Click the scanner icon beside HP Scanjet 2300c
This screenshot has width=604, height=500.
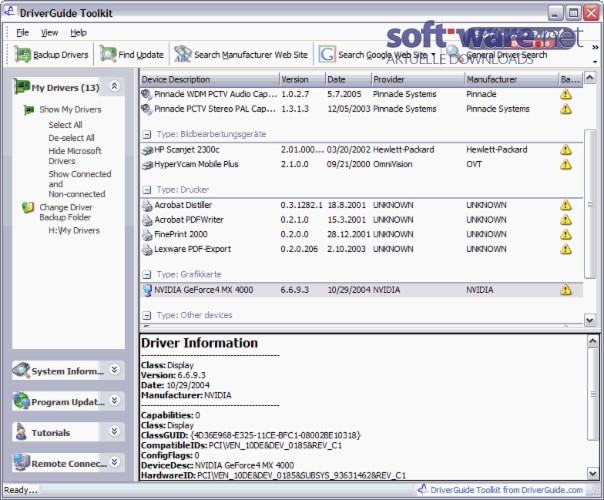point(147,150)
